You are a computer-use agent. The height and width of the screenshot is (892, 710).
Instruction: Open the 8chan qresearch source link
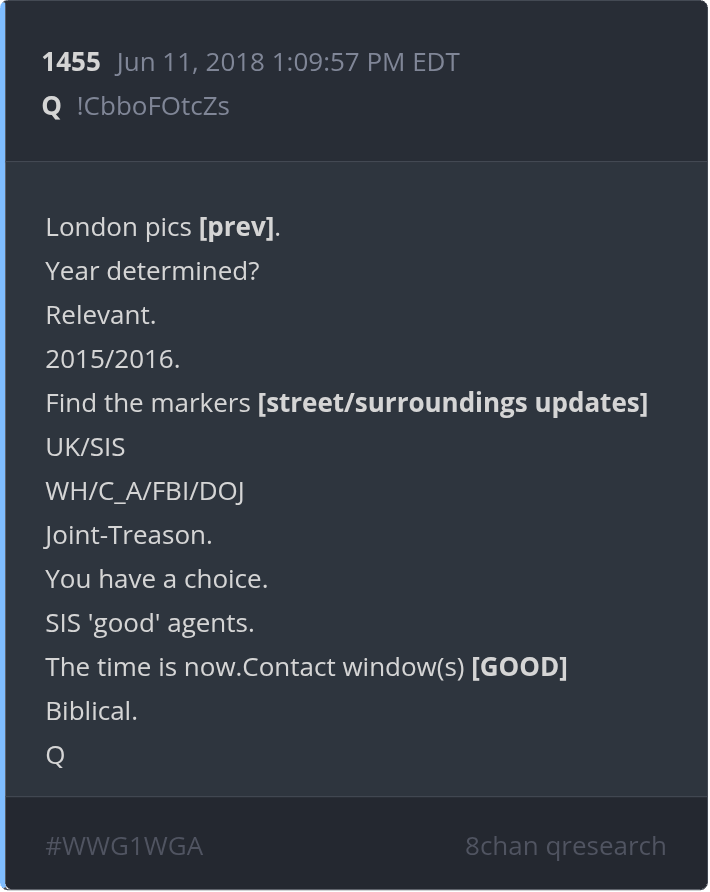[x=565, y=846]
